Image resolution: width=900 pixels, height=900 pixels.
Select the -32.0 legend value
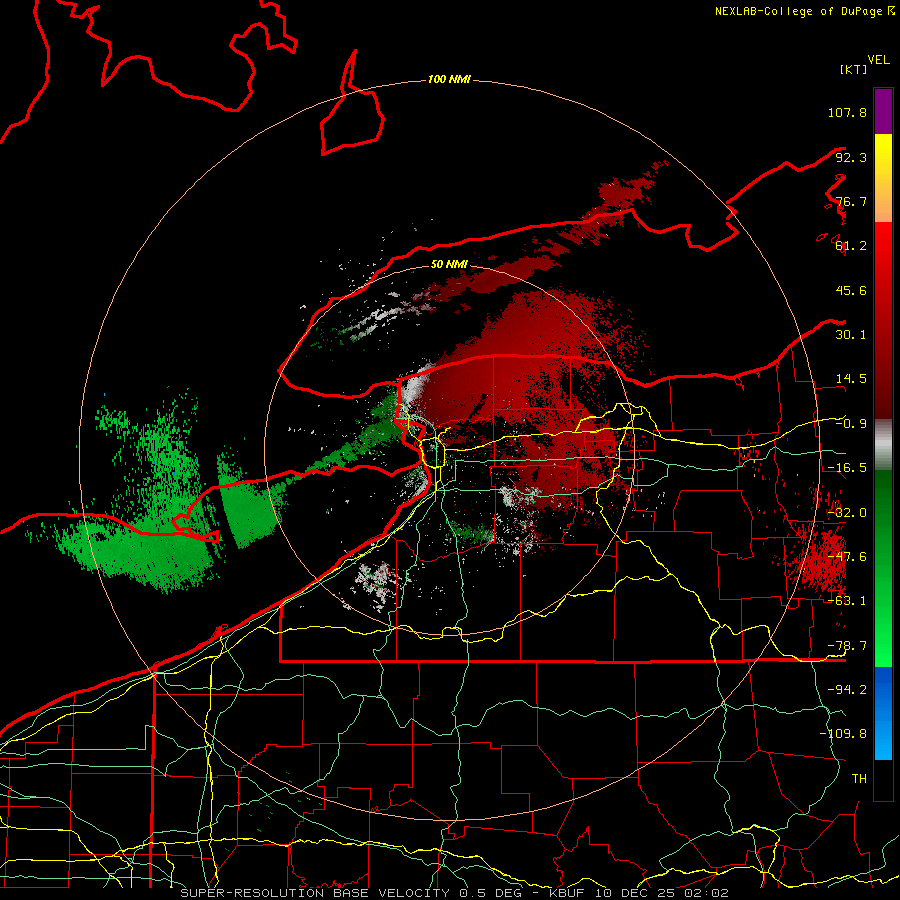click(x=847, y=513)
